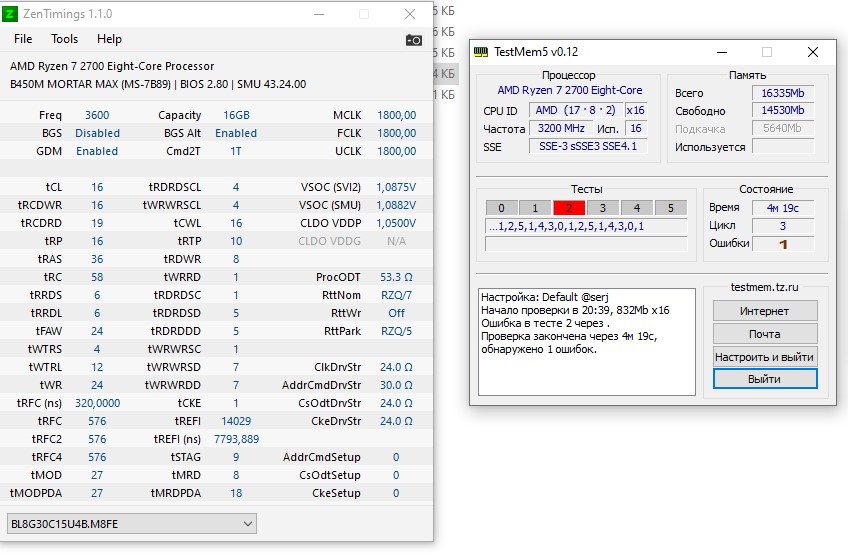Viewport: 848px width, 555px height.
Task: Click the tRC value 58
Action: coord(97,277)
